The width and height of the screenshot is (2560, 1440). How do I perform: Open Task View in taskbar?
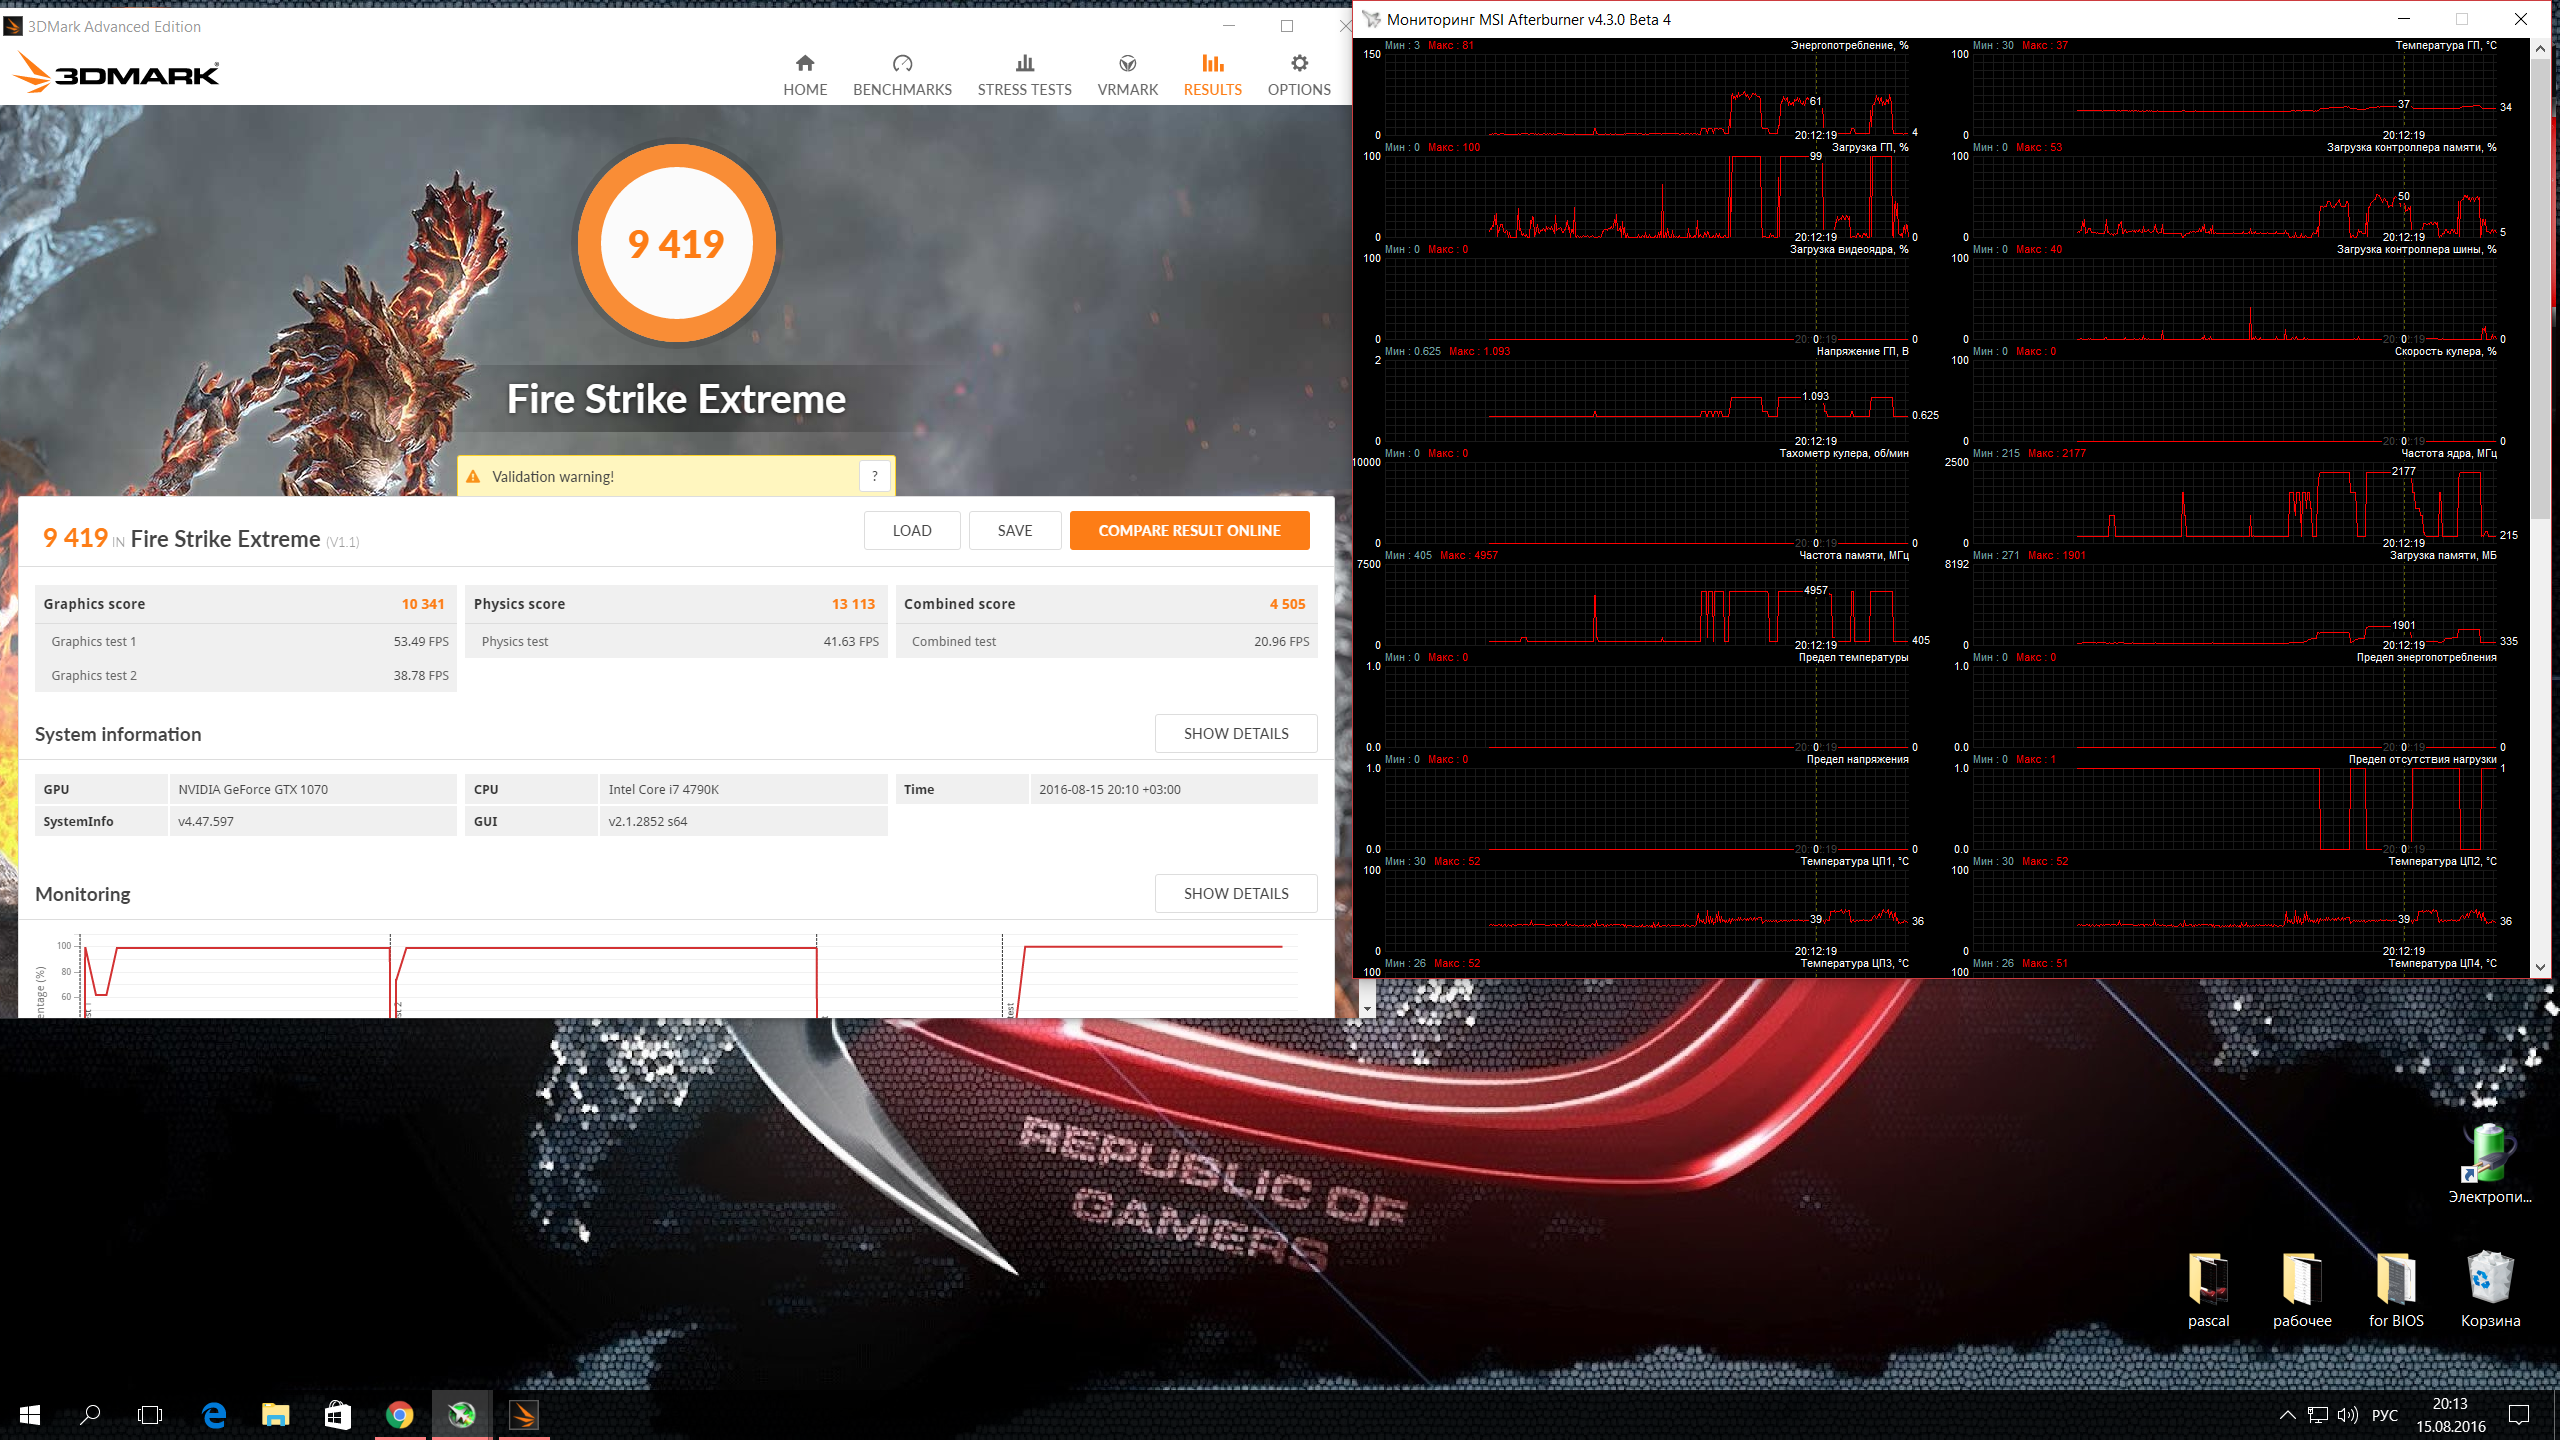pyautogui.click(x=150, y=1415)
